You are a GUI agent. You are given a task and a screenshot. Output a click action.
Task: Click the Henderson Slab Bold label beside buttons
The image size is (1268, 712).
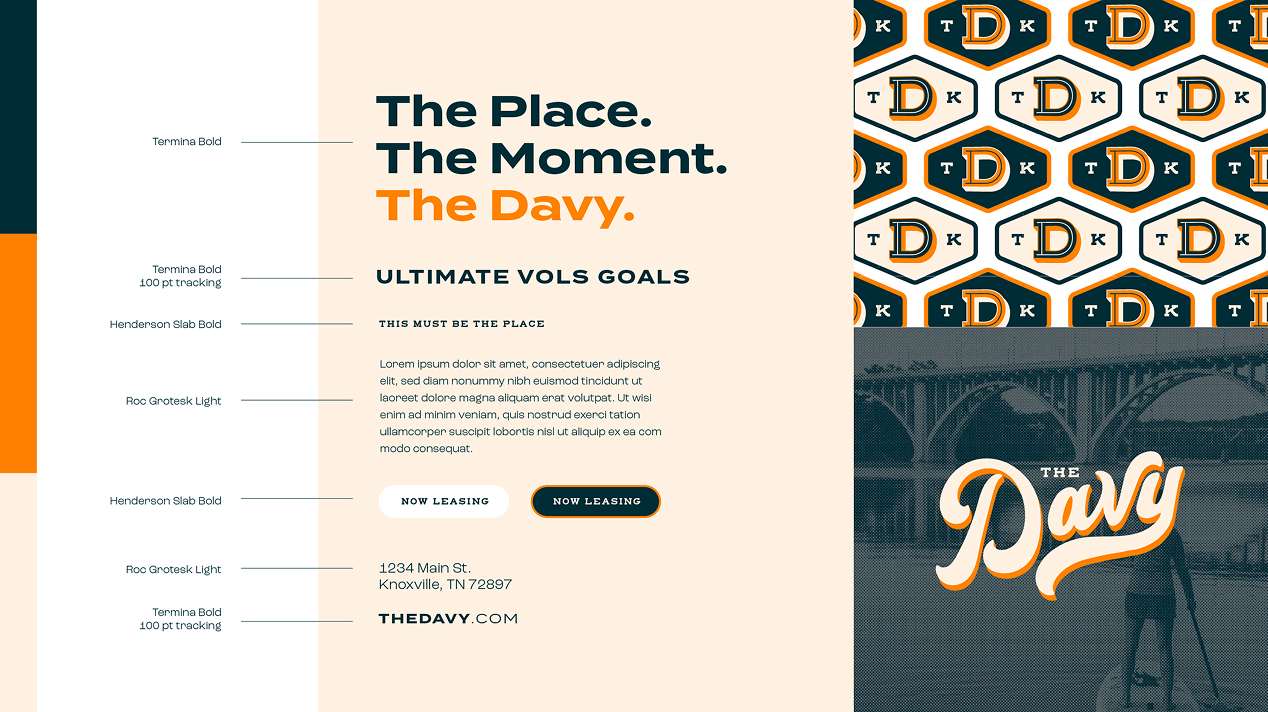[x=166, y=501]
